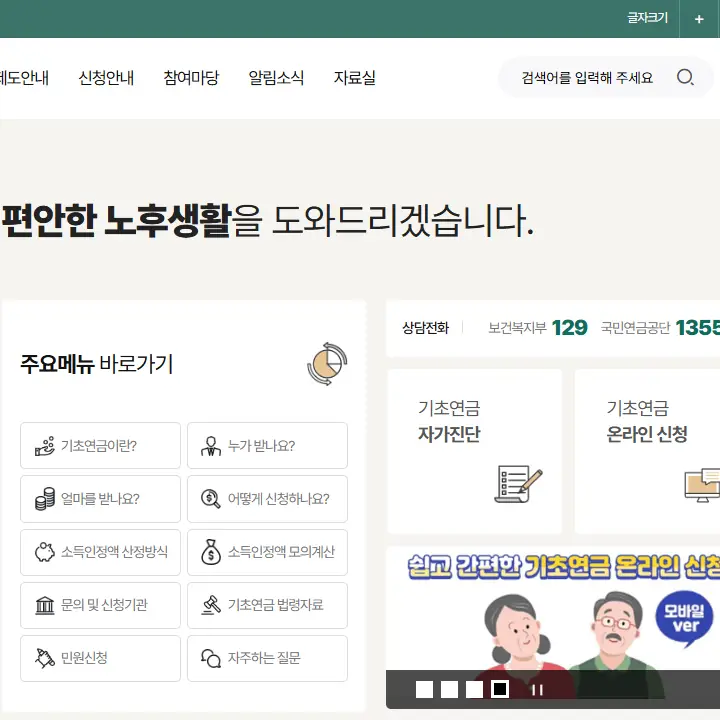Image resolution: width=720 pixels, height=720 pixels.
Task: Open the 제도안내 menu
Action: pos(24,78)
